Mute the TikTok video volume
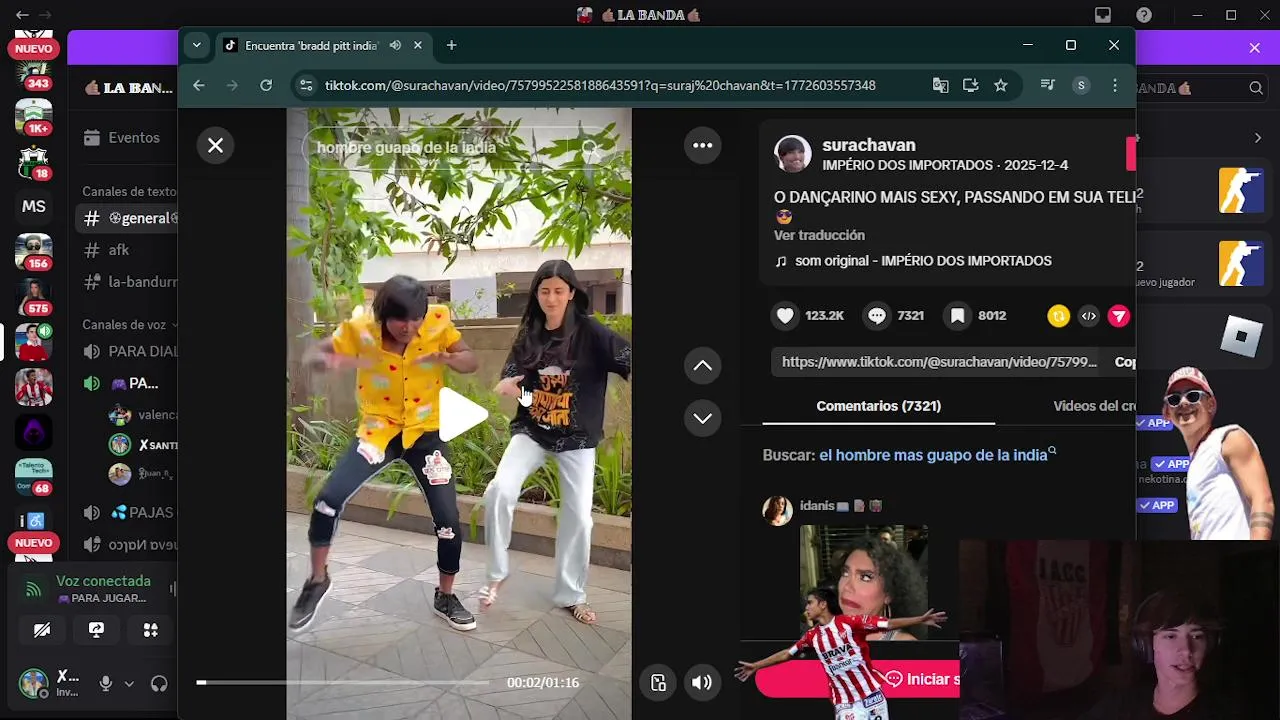Image resolution: width=1280 pixels, height=720 pixels. [x=702, y=683]
